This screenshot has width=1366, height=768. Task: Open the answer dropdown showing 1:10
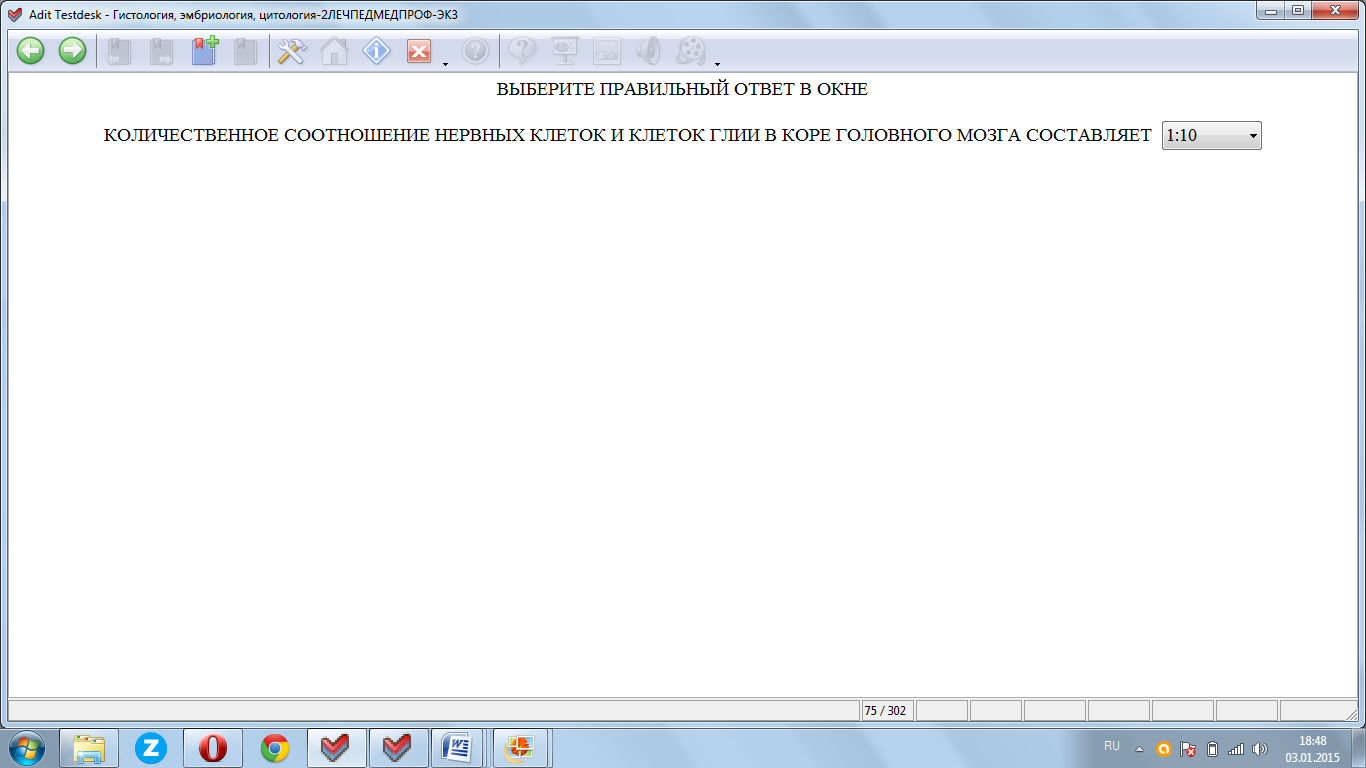(x=1212, y=136)
